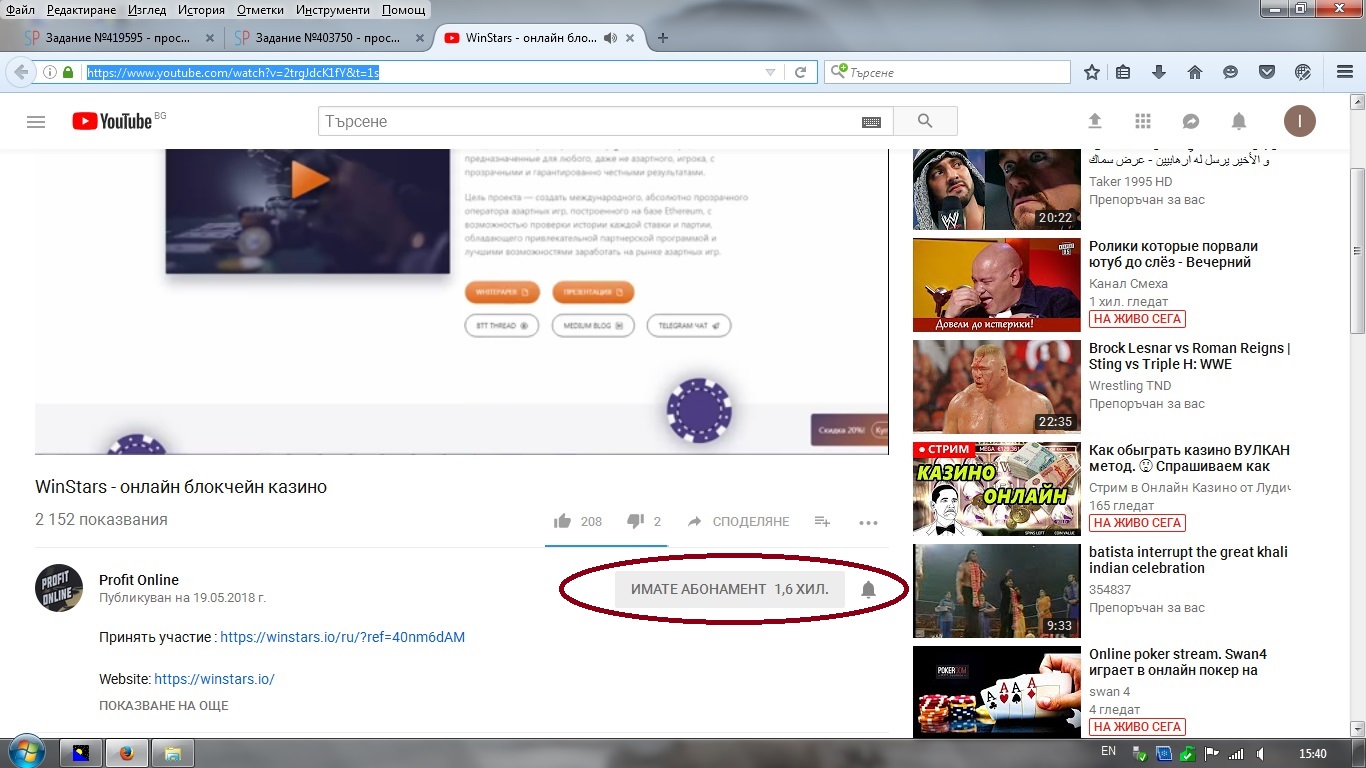
Task: Open YouTube notifications bell in header
Action: click(x=1239, y=121)
